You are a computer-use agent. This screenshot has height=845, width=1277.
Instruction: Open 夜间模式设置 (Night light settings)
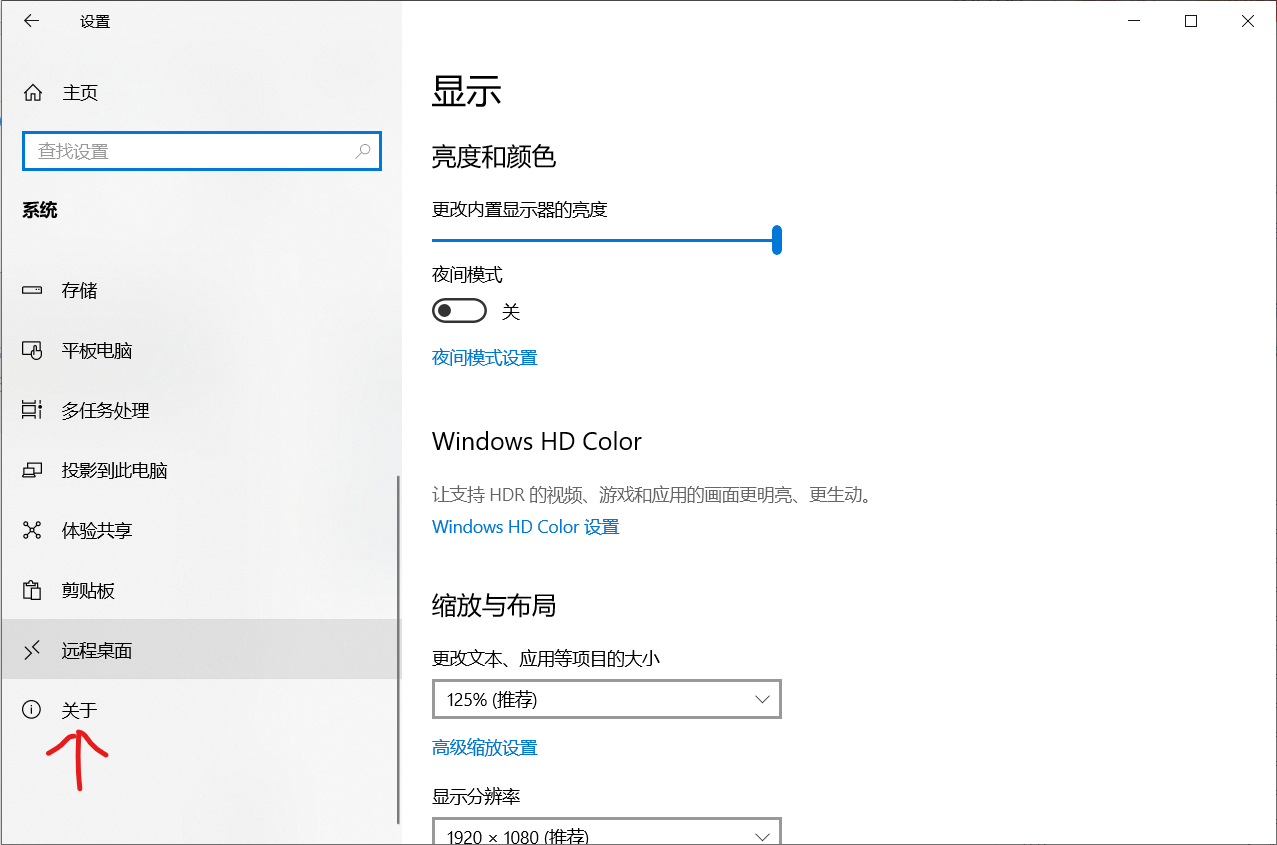pyautogui.click(x=484, y=357)
